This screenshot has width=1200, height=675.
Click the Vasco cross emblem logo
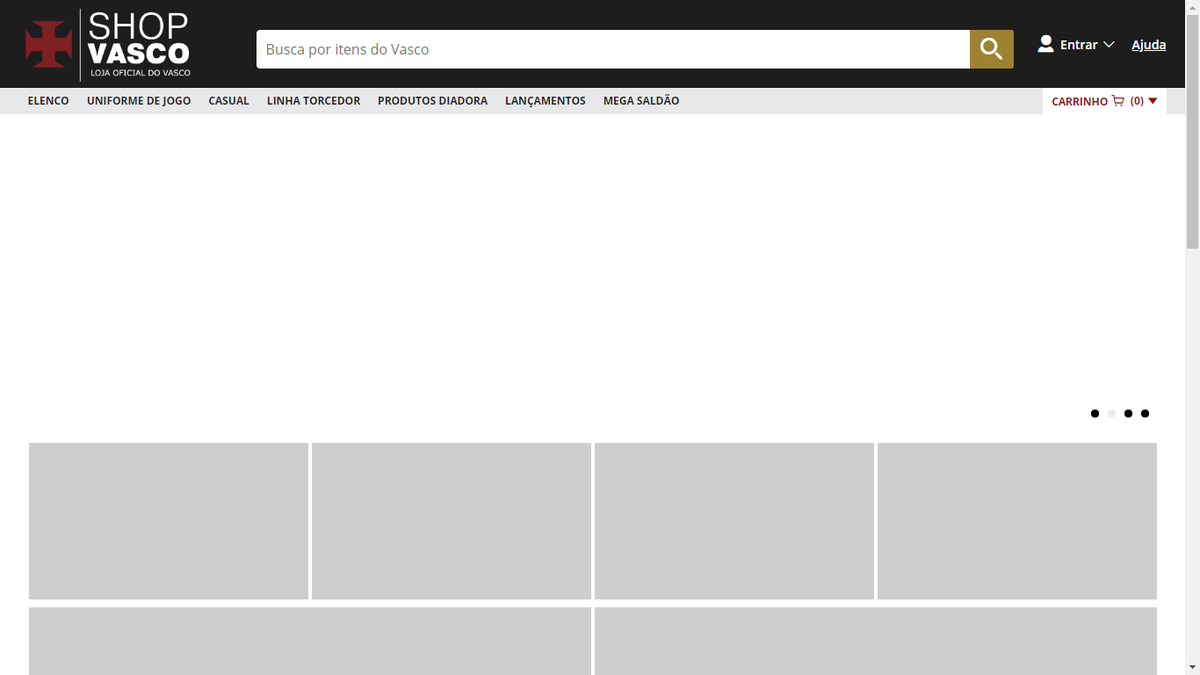coord(49,45)
